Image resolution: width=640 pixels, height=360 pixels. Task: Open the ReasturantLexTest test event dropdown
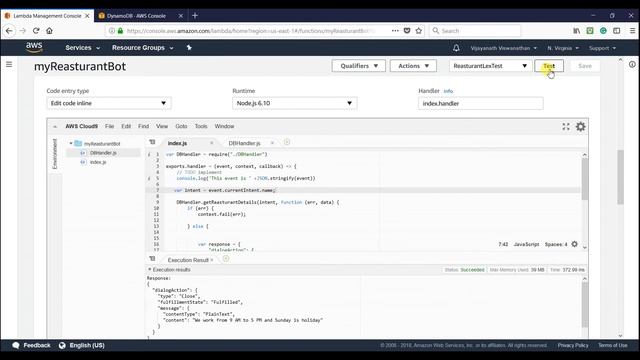click(x=491, y=66)
